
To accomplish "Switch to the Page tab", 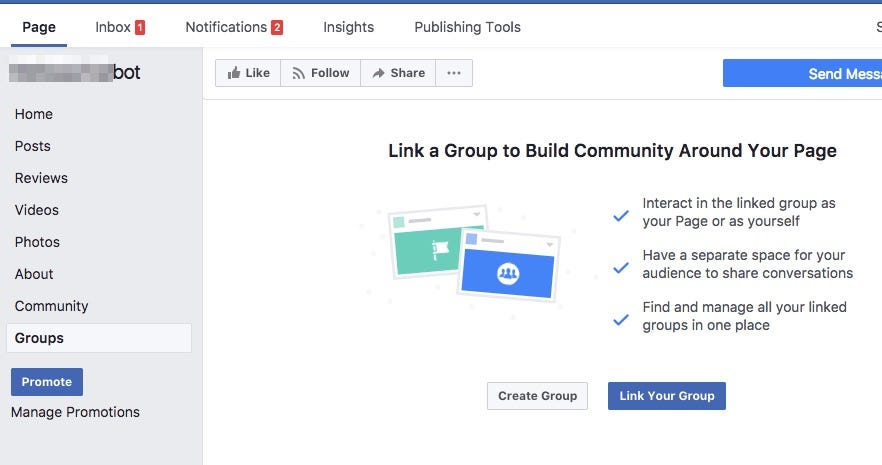I will 39,27.
